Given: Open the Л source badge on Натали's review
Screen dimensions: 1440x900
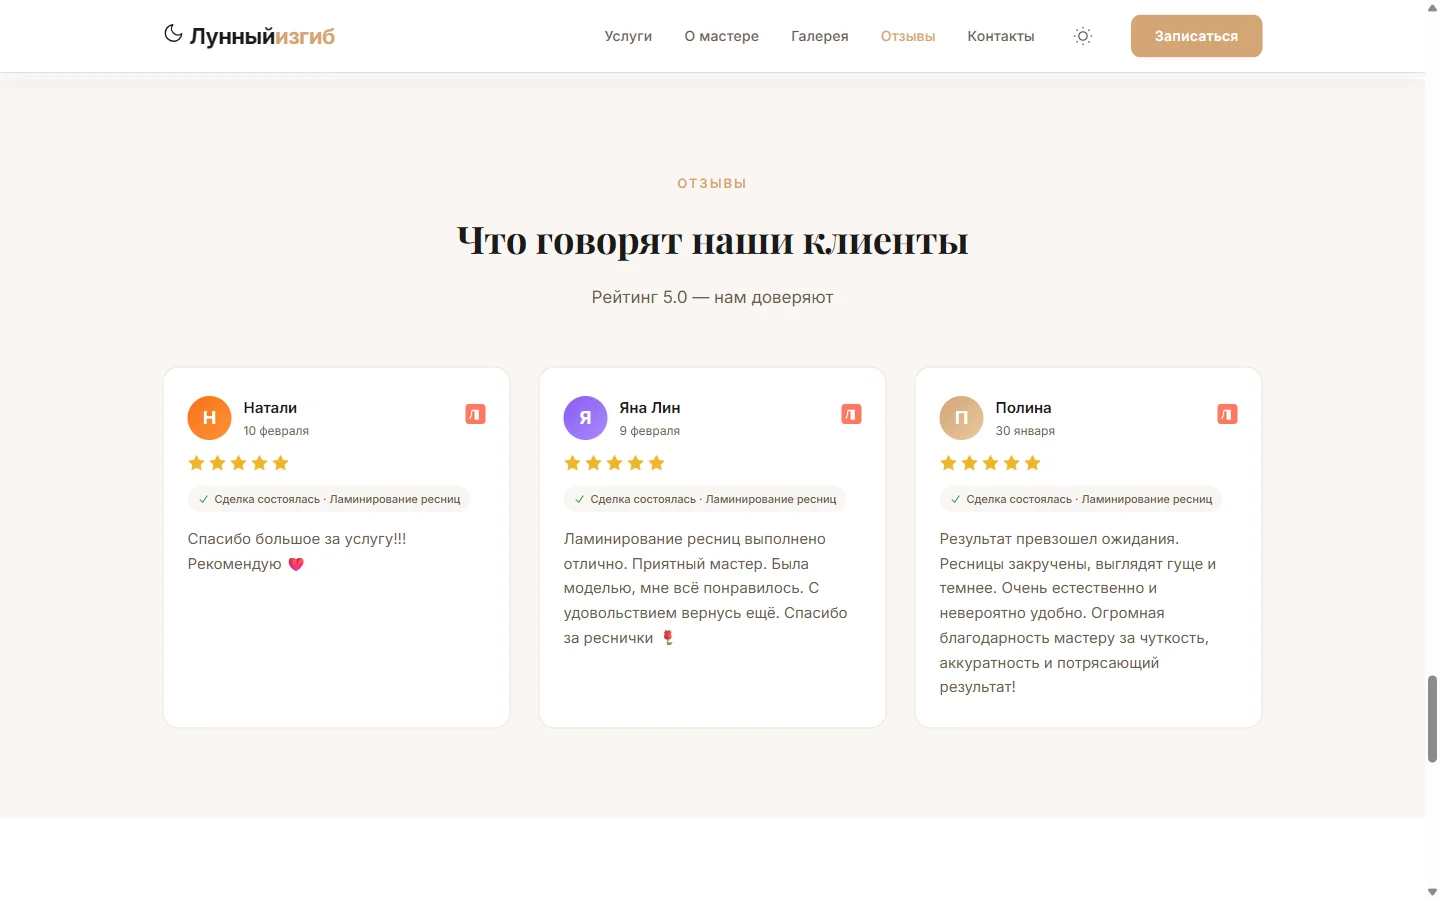Looking at the screenshot, I should click(475, 413).
